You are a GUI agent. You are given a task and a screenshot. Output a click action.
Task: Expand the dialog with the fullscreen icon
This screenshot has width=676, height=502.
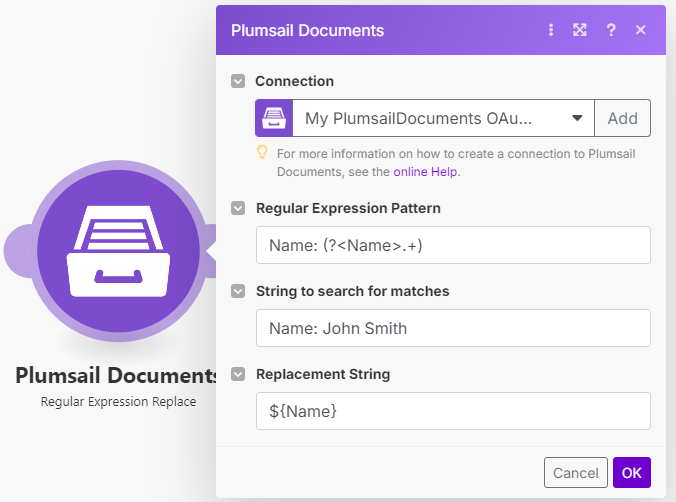coord(580,30)
